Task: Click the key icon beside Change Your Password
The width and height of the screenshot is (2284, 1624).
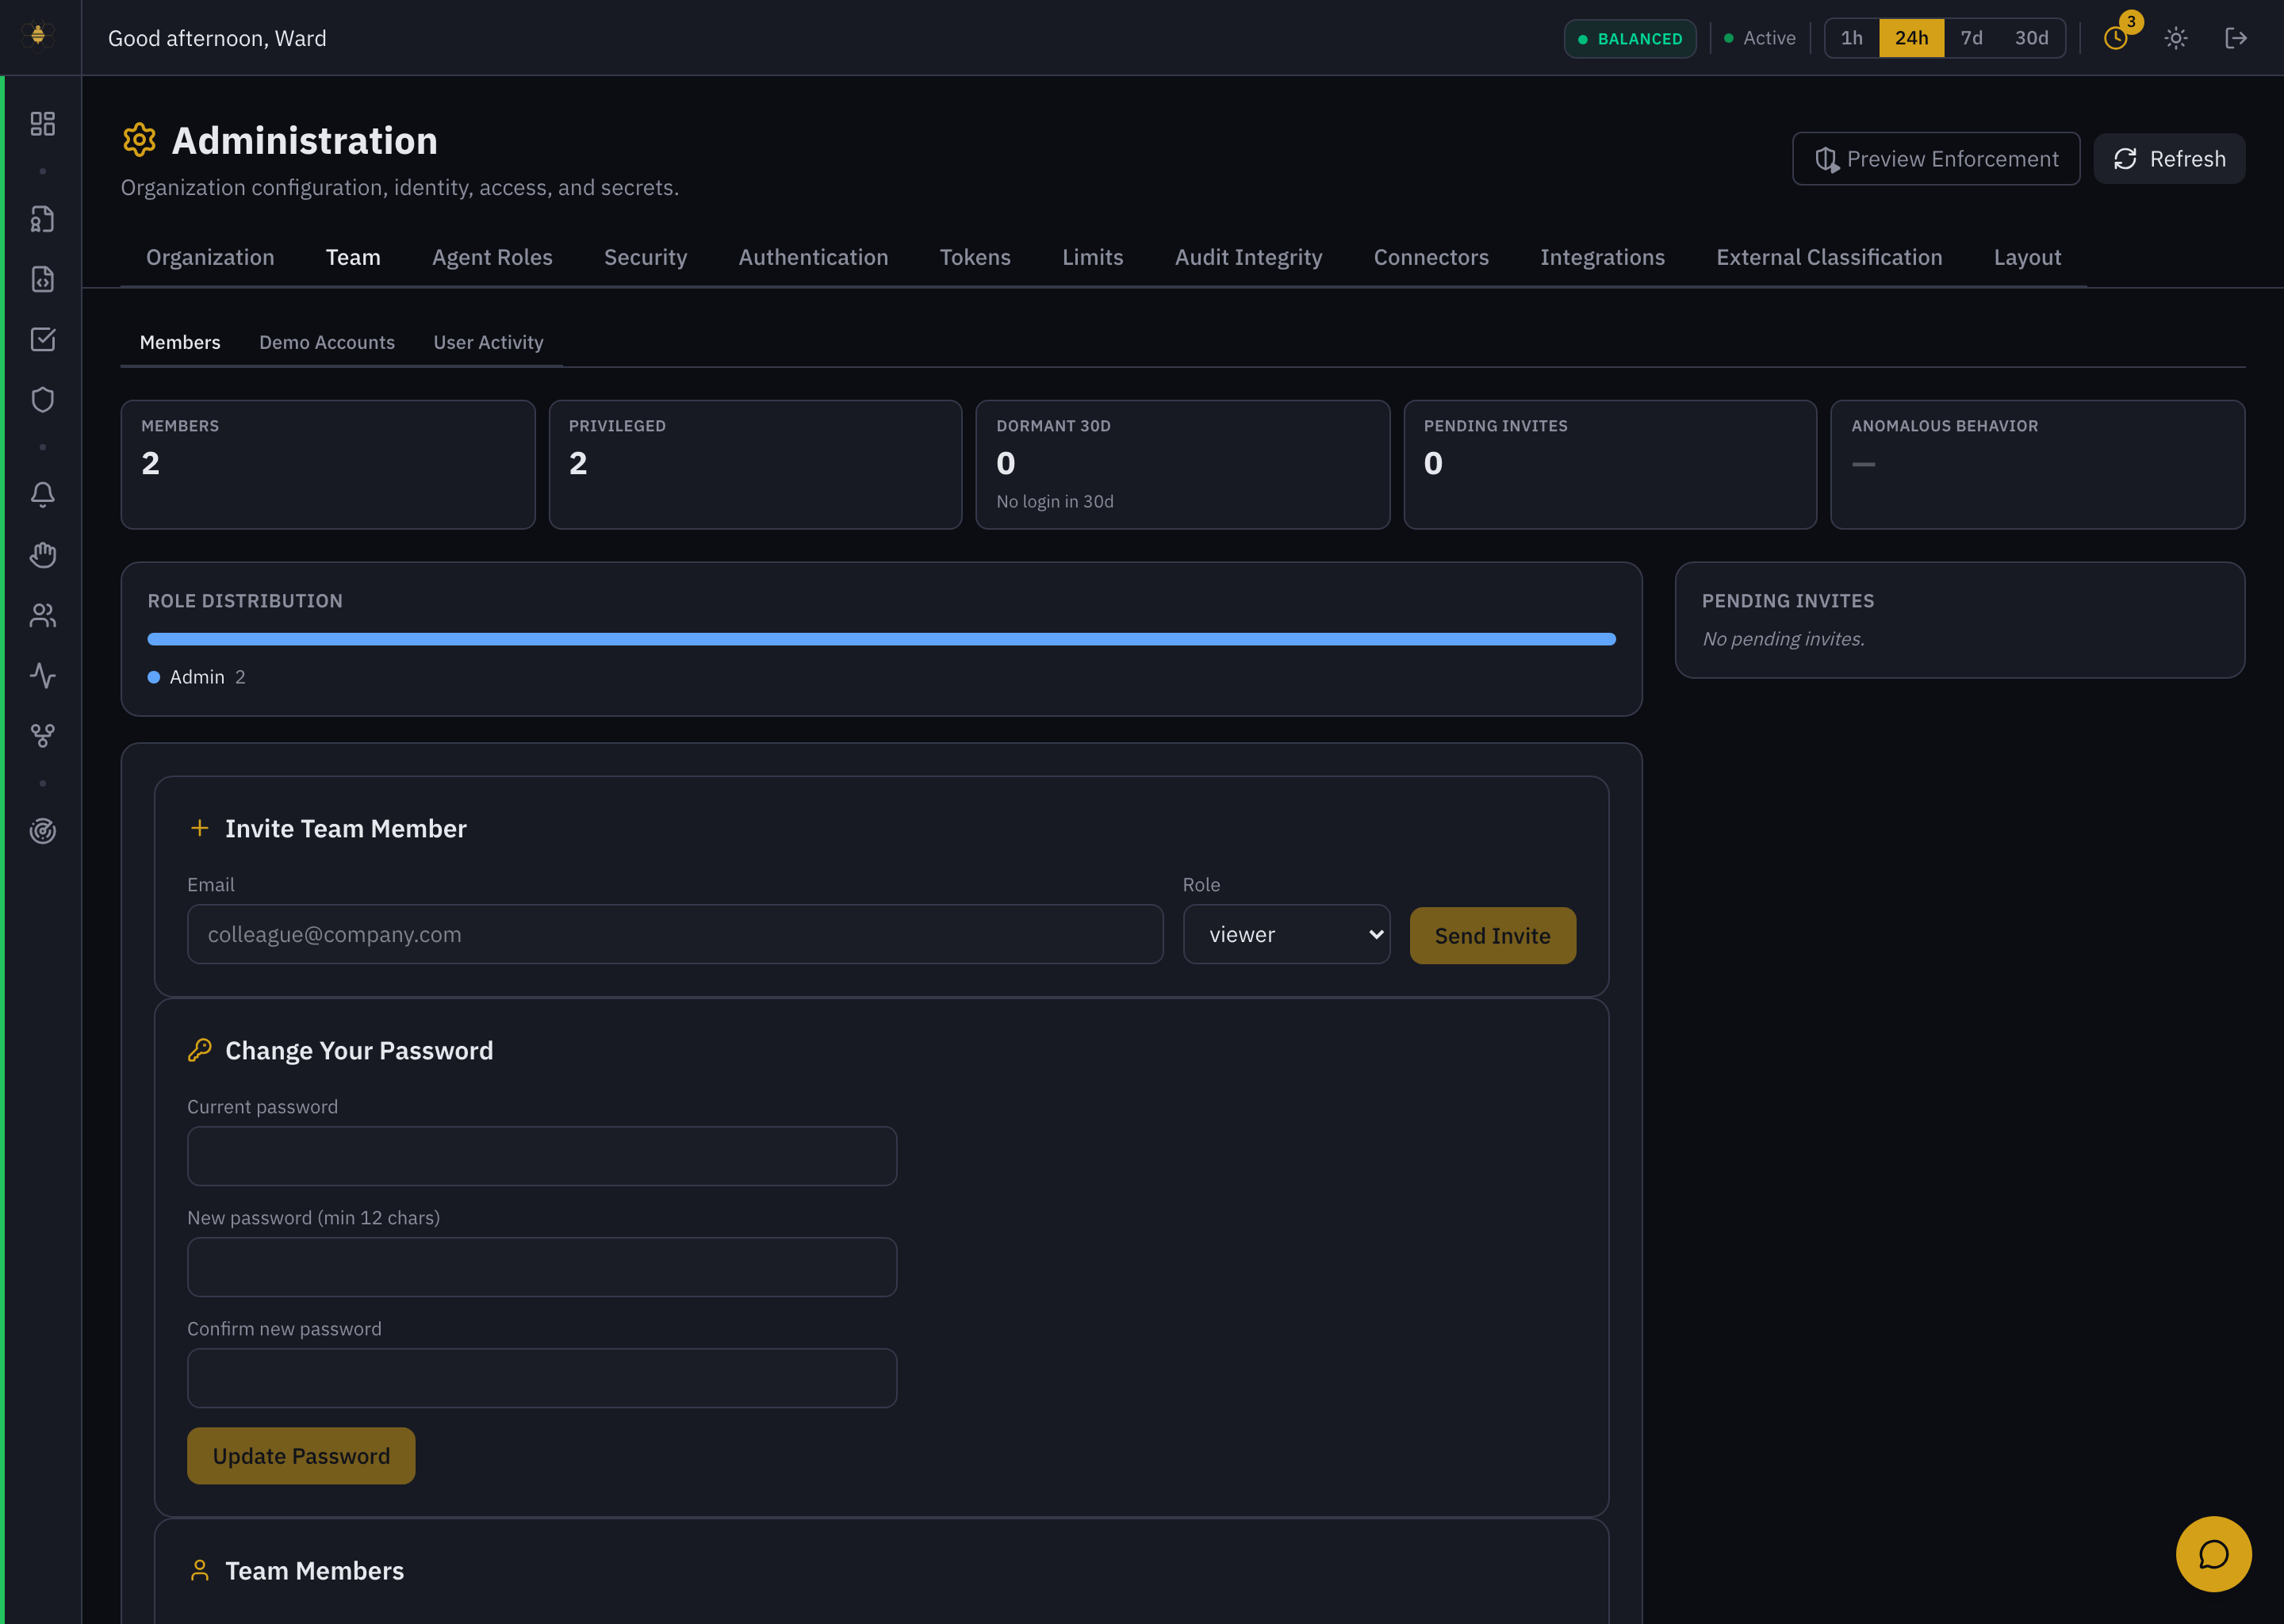Action: (200, 1050)
